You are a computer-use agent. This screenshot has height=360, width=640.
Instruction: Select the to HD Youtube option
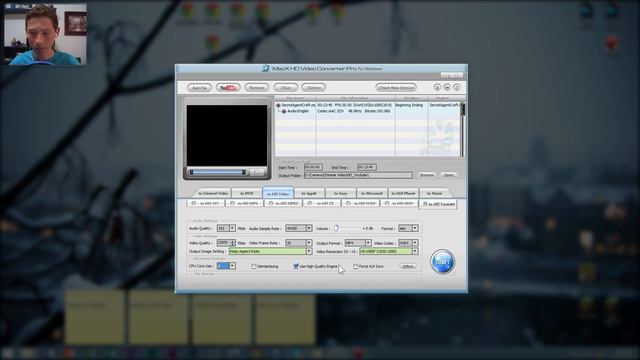438,204
